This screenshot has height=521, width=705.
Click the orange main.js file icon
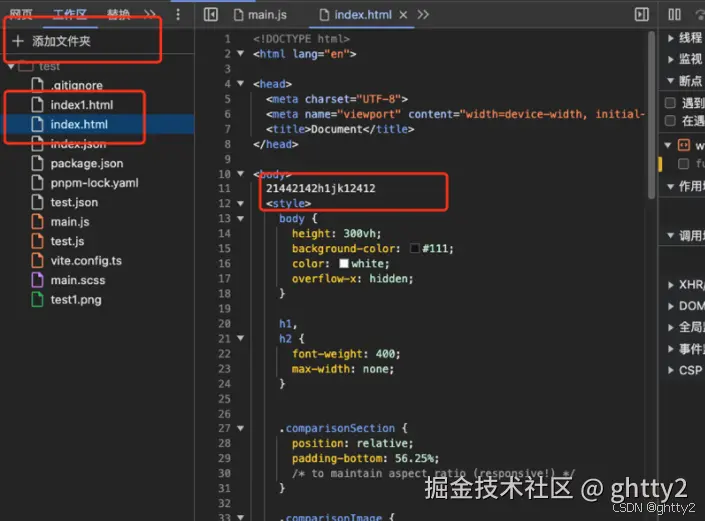(37, 222)
